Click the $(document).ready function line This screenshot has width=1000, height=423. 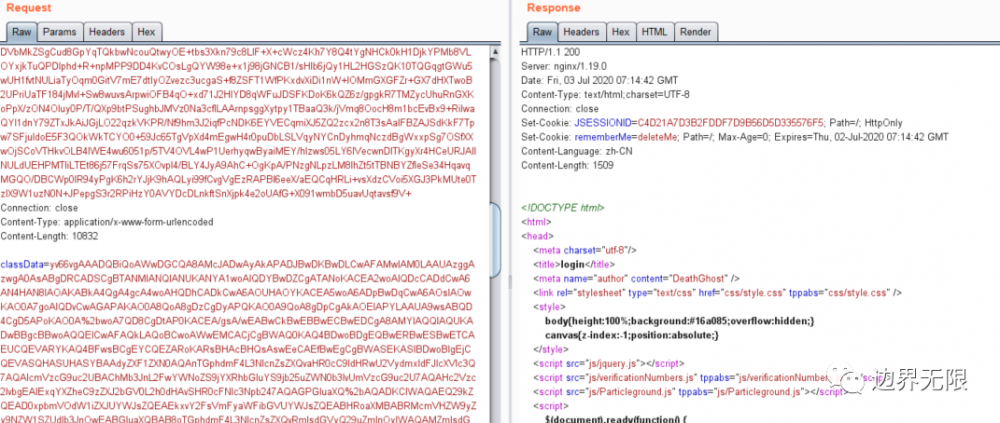pos(616,419)
